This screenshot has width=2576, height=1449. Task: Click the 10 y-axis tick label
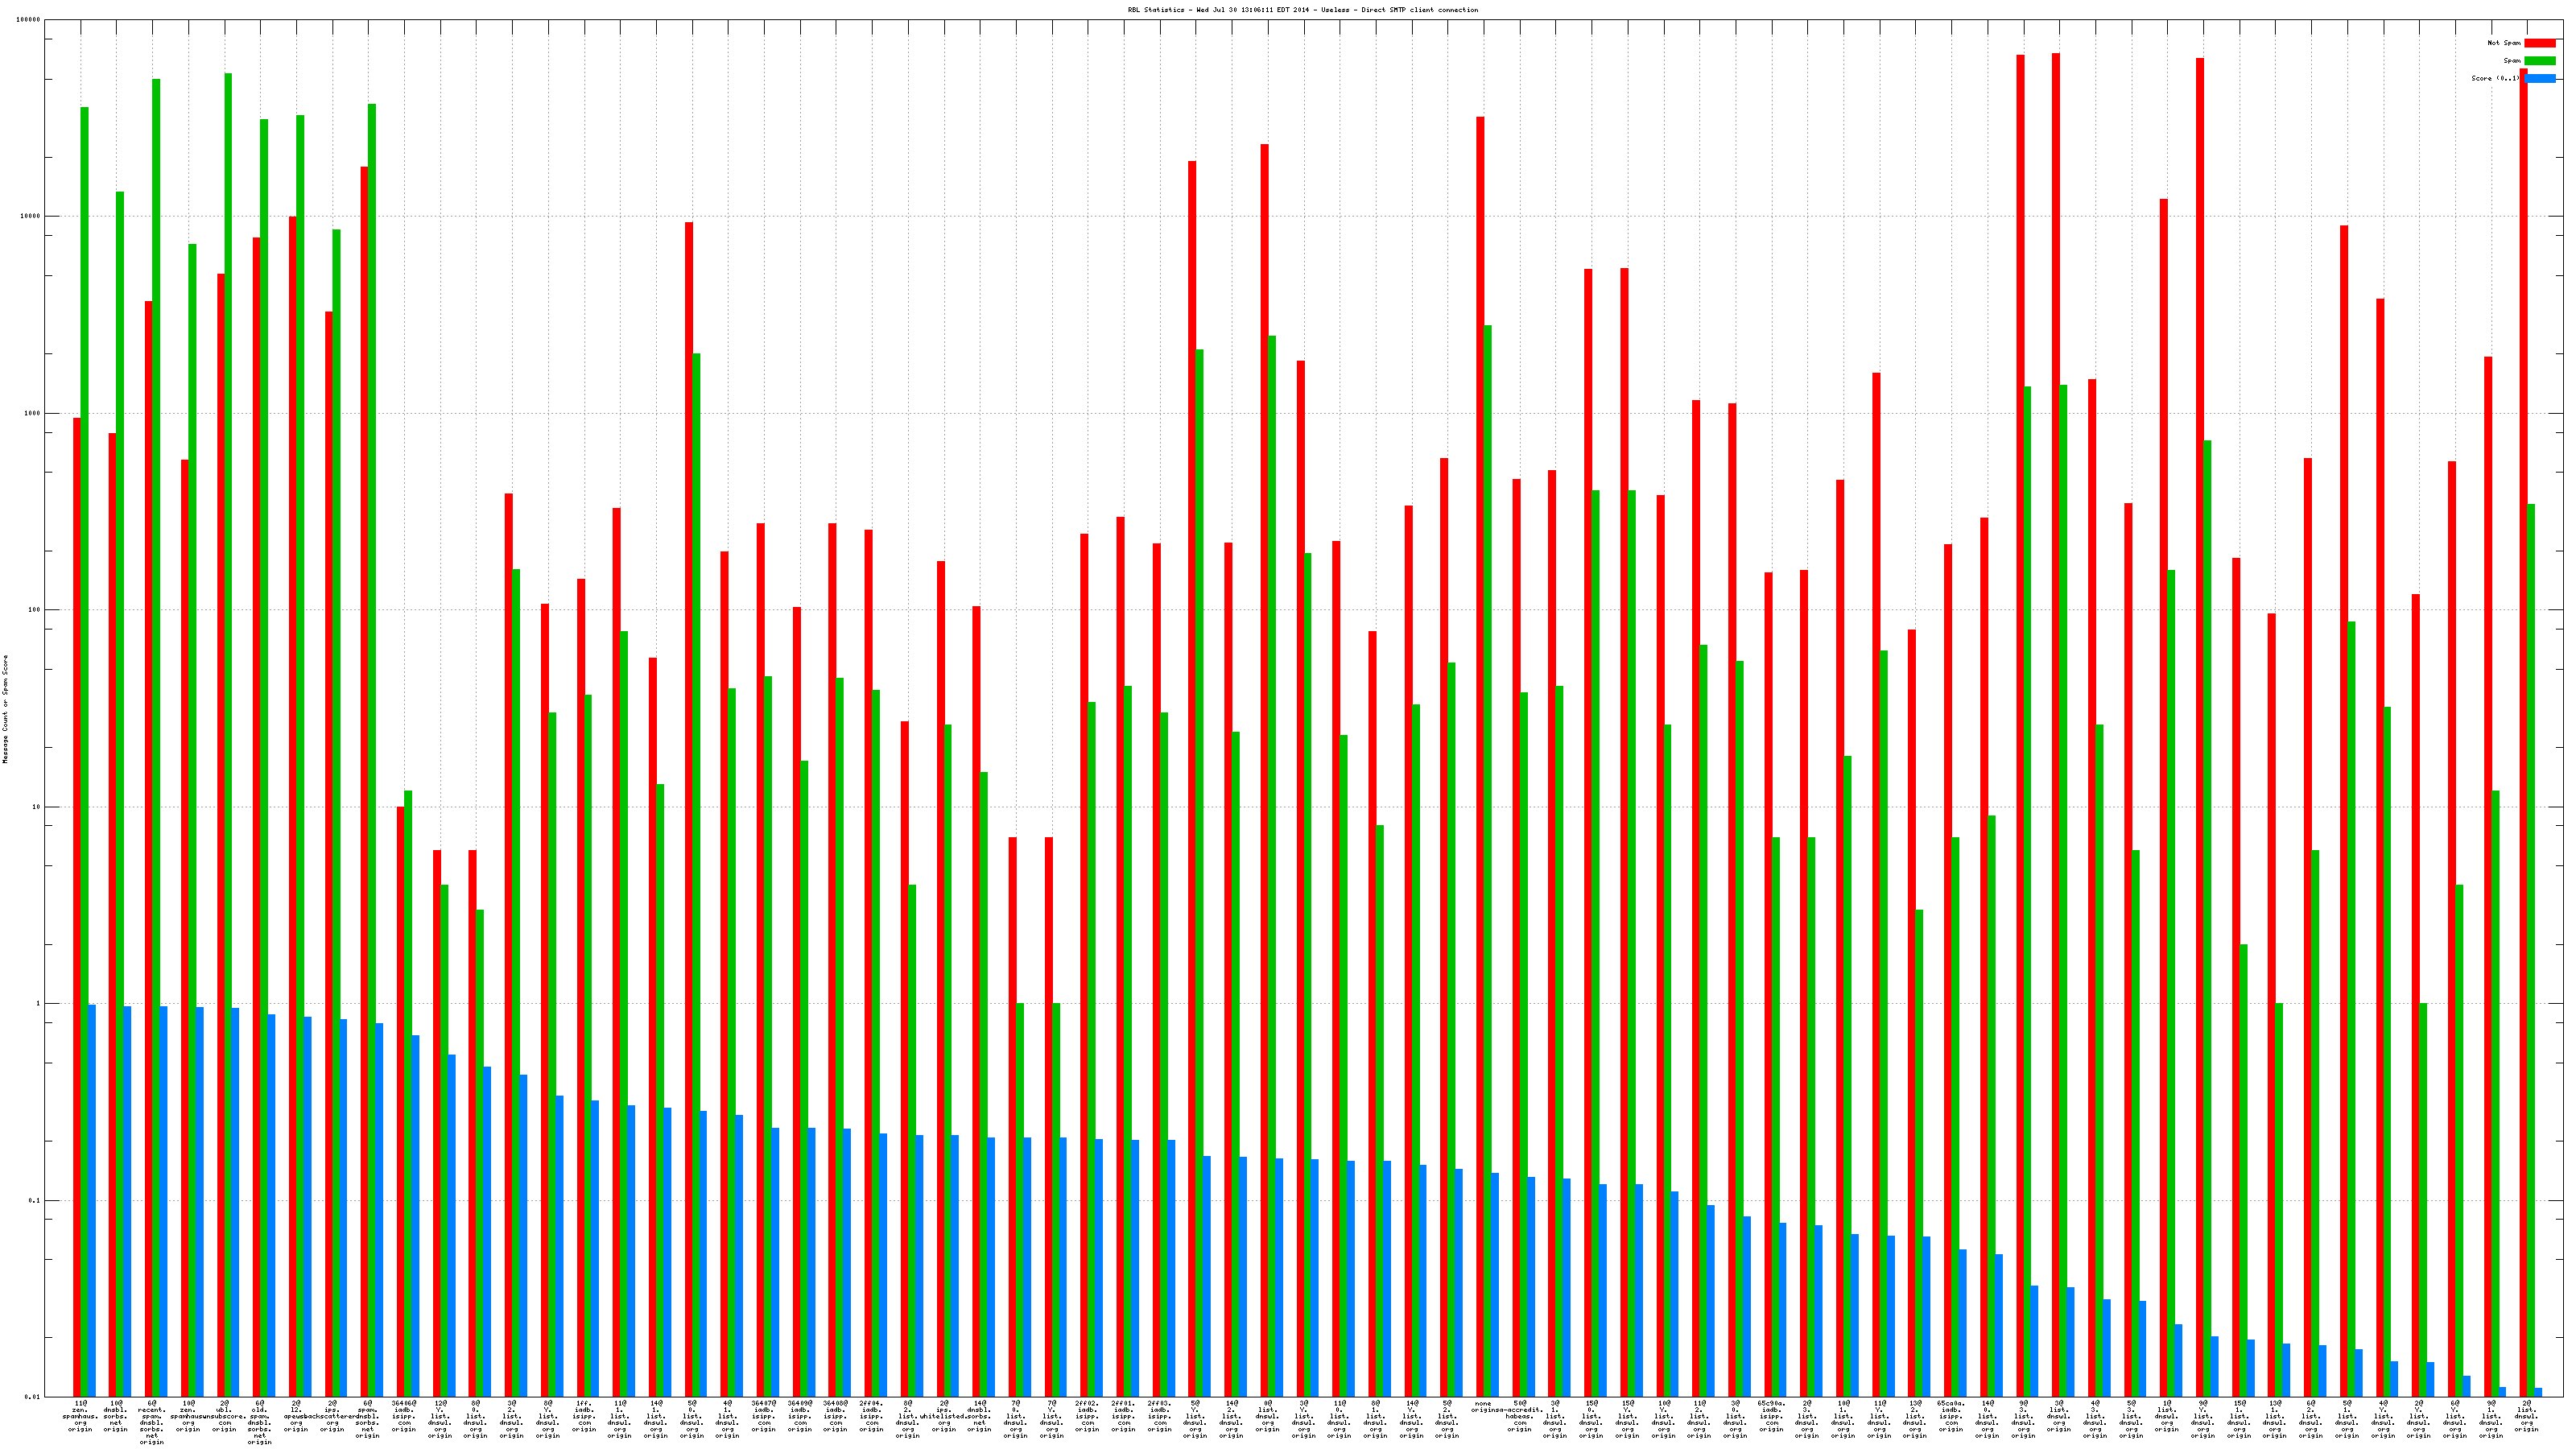tap(37, 807)
